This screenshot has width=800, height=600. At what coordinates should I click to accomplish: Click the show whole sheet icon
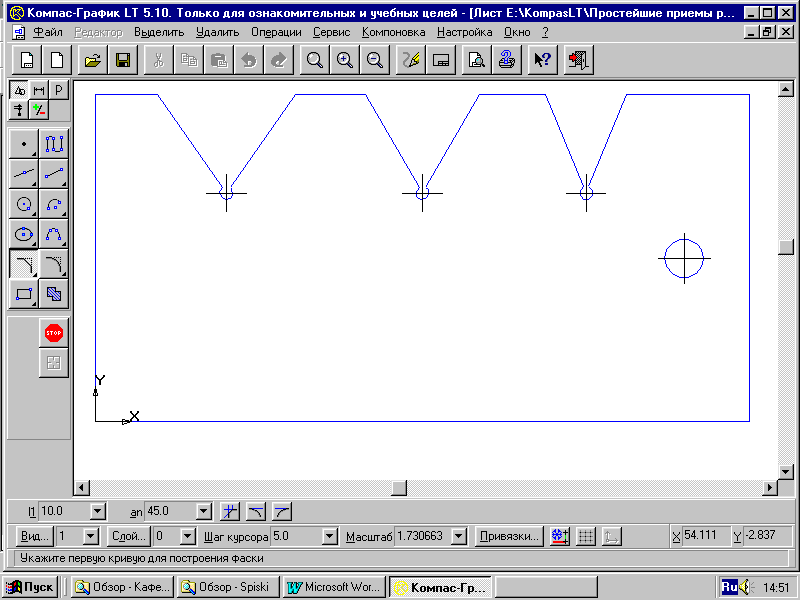coord(441,60)
